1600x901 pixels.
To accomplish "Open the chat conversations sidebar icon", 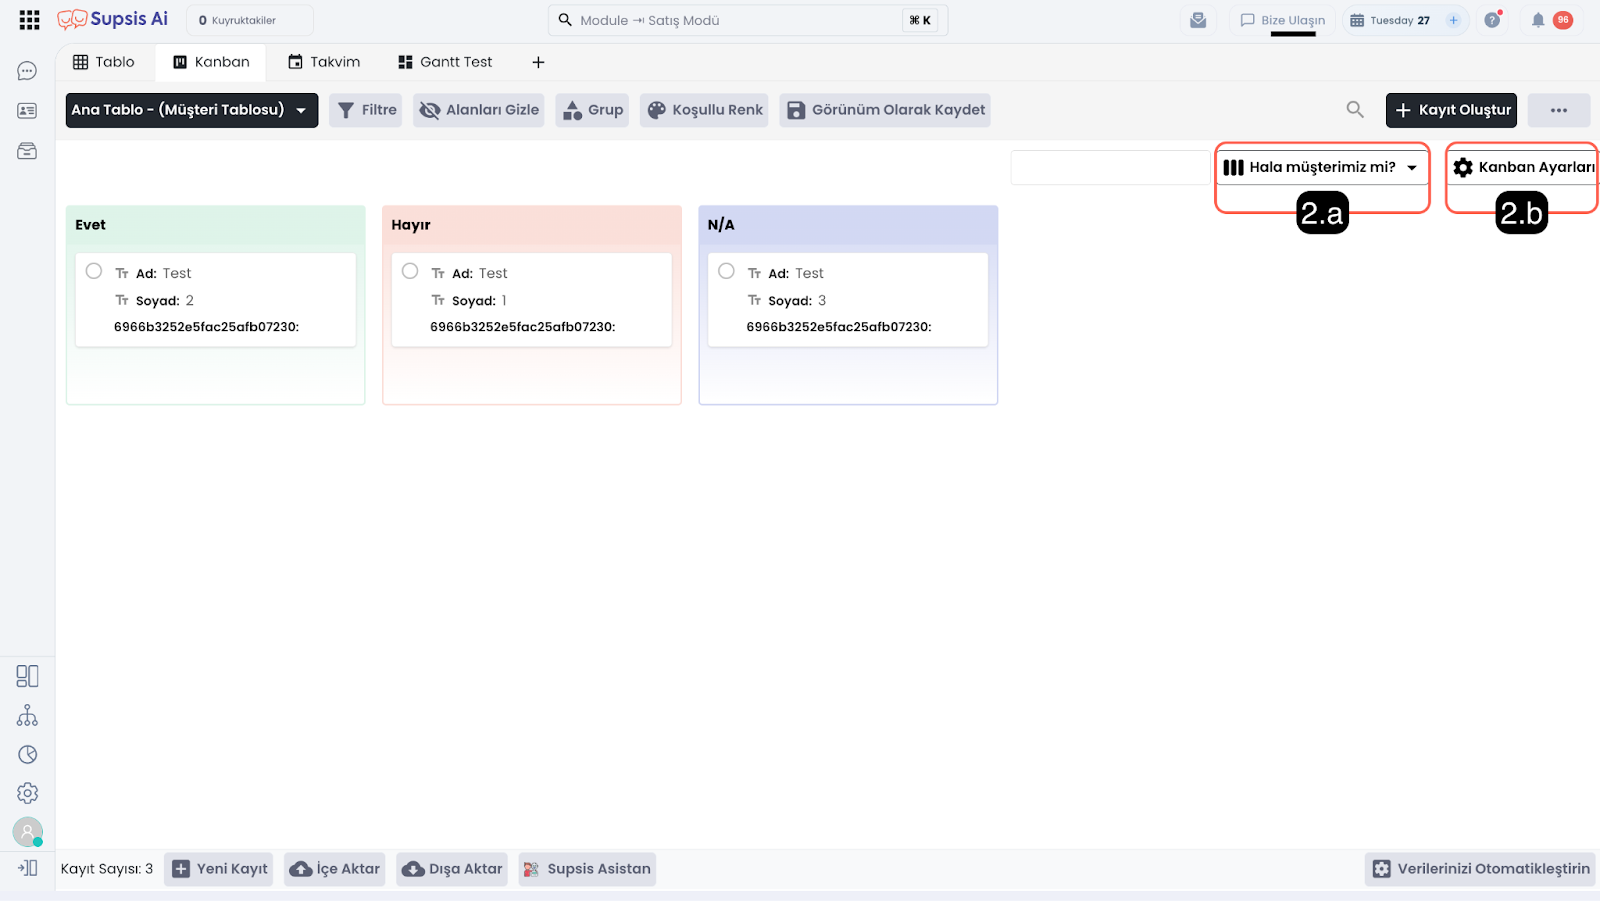I will click(x=27, y=71).
